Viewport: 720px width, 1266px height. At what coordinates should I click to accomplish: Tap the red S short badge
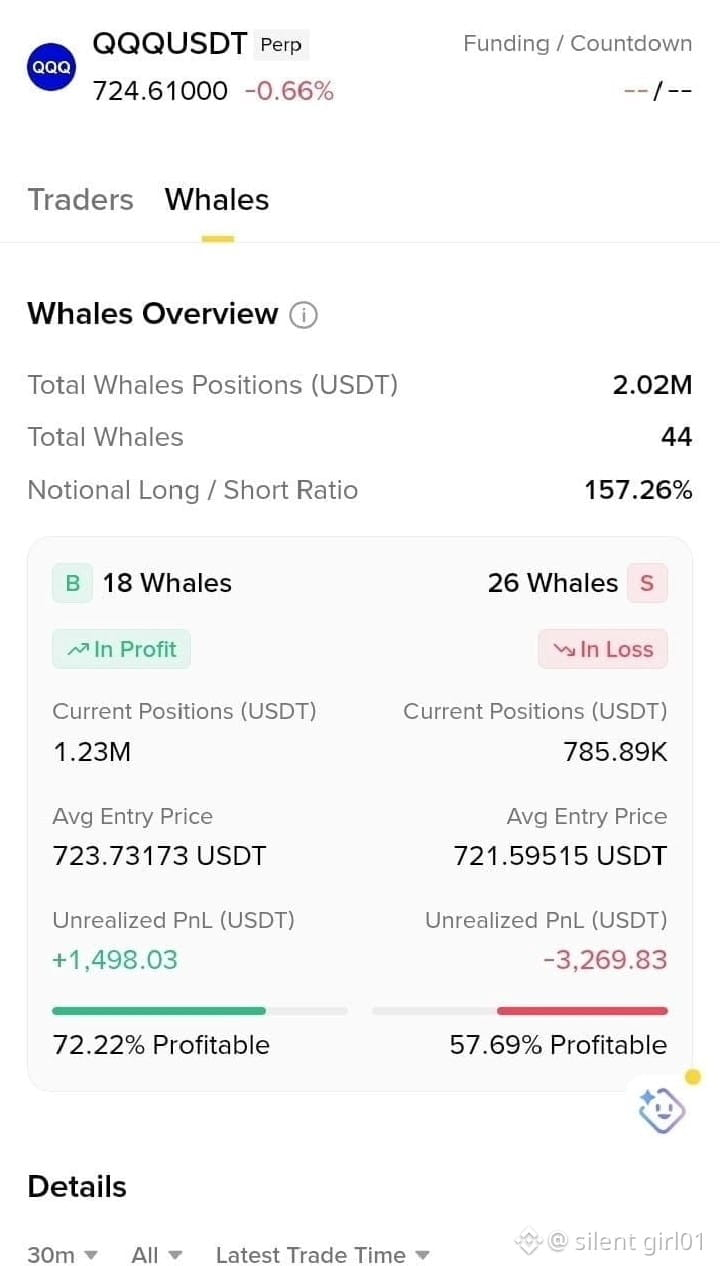(x=647, y=583)
